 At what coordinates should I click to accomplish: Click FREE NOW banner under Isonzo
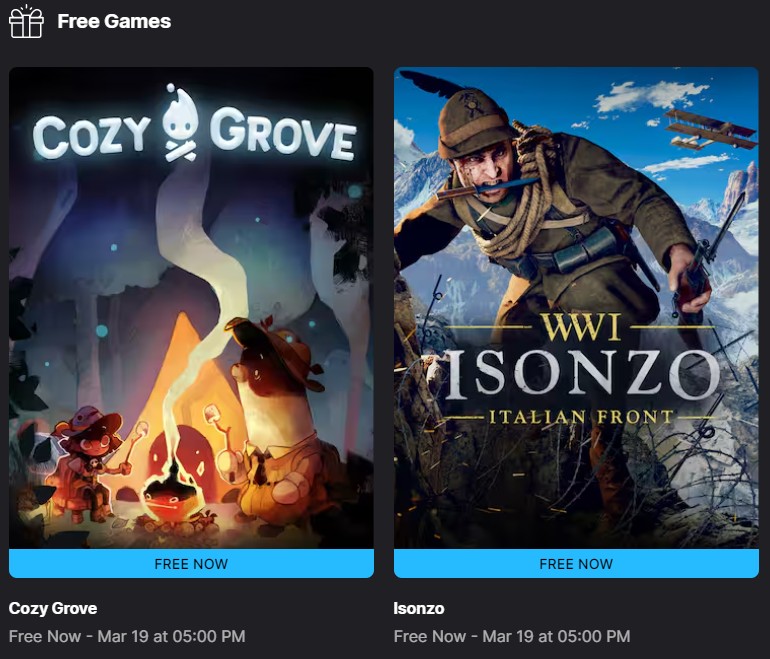(577, 563)
